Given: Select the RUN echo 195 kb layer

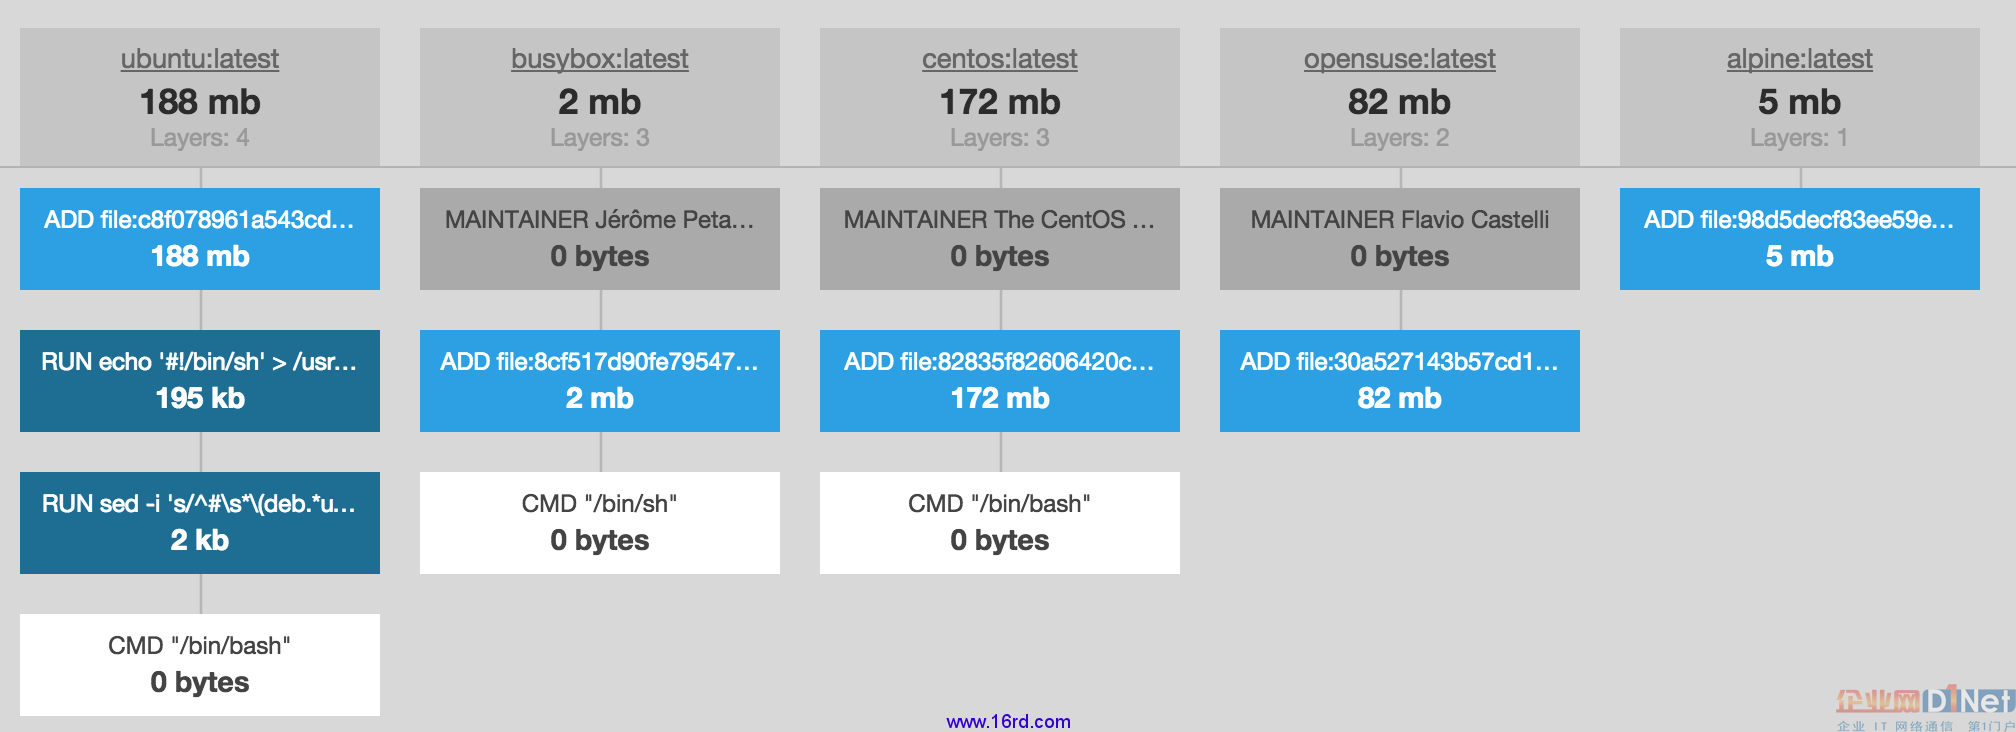Looking at the screenshot, I should click(x=200, y=381).
